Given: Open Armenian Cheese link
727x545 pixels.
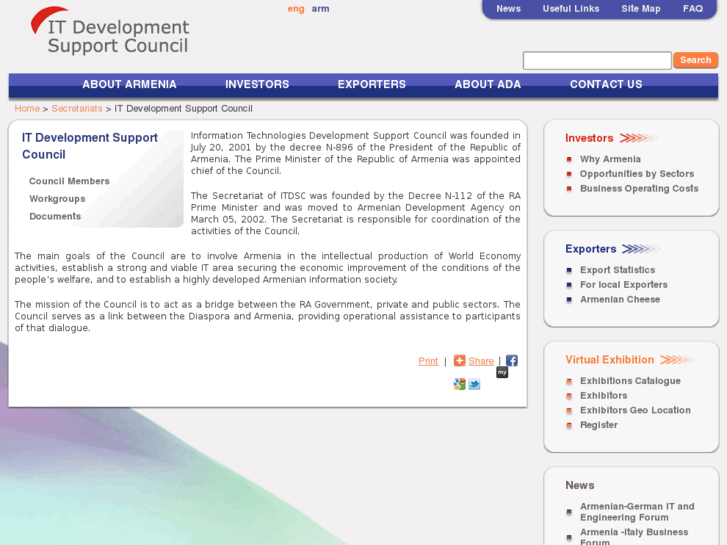Looking at the screenshot, I should [620, 299].
